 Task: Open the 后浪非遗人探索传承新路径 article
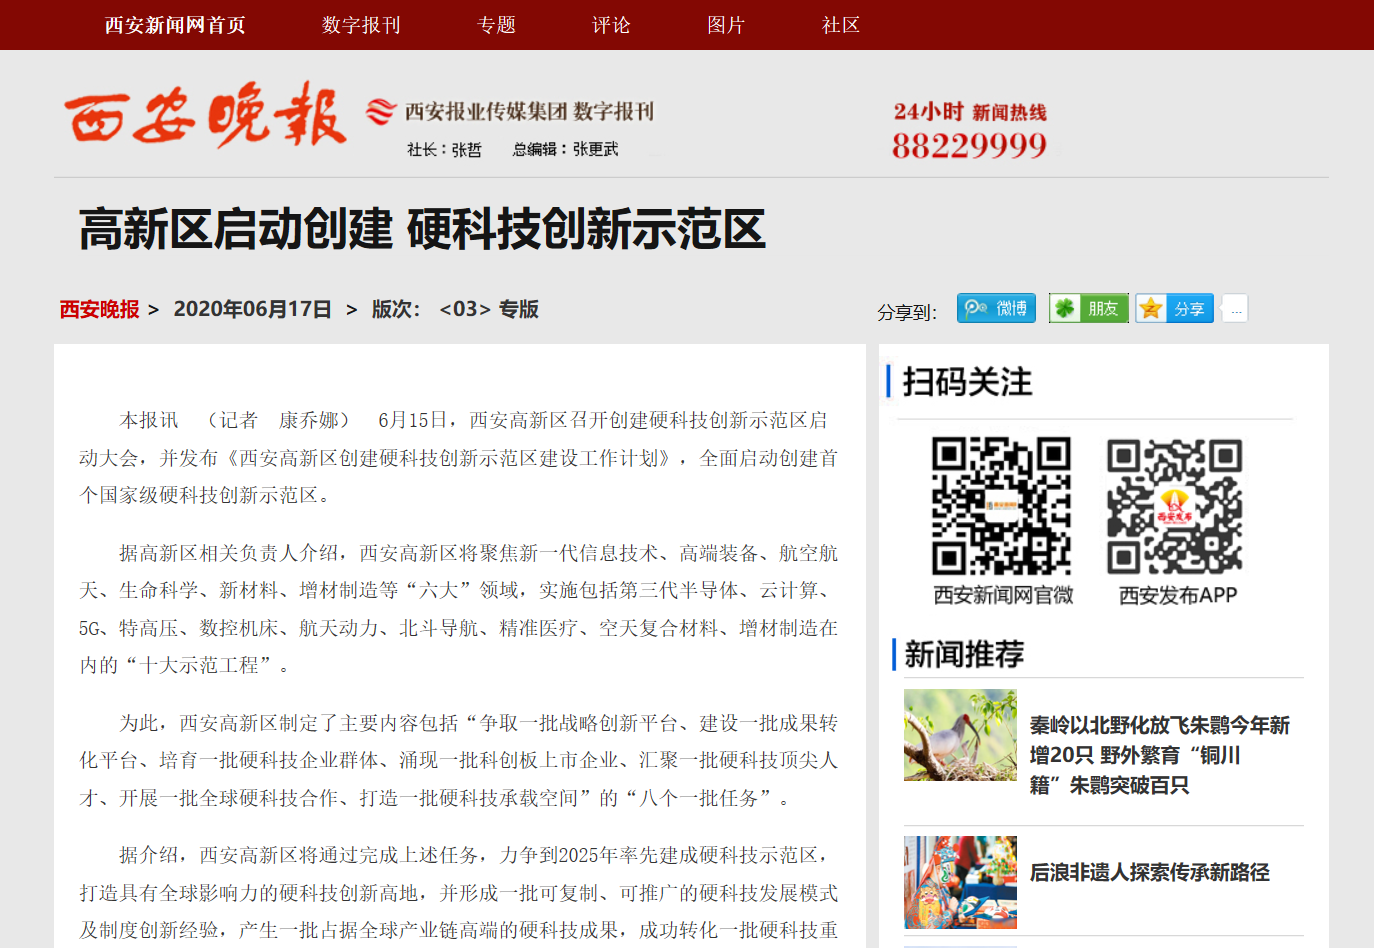coord(1149,872)
